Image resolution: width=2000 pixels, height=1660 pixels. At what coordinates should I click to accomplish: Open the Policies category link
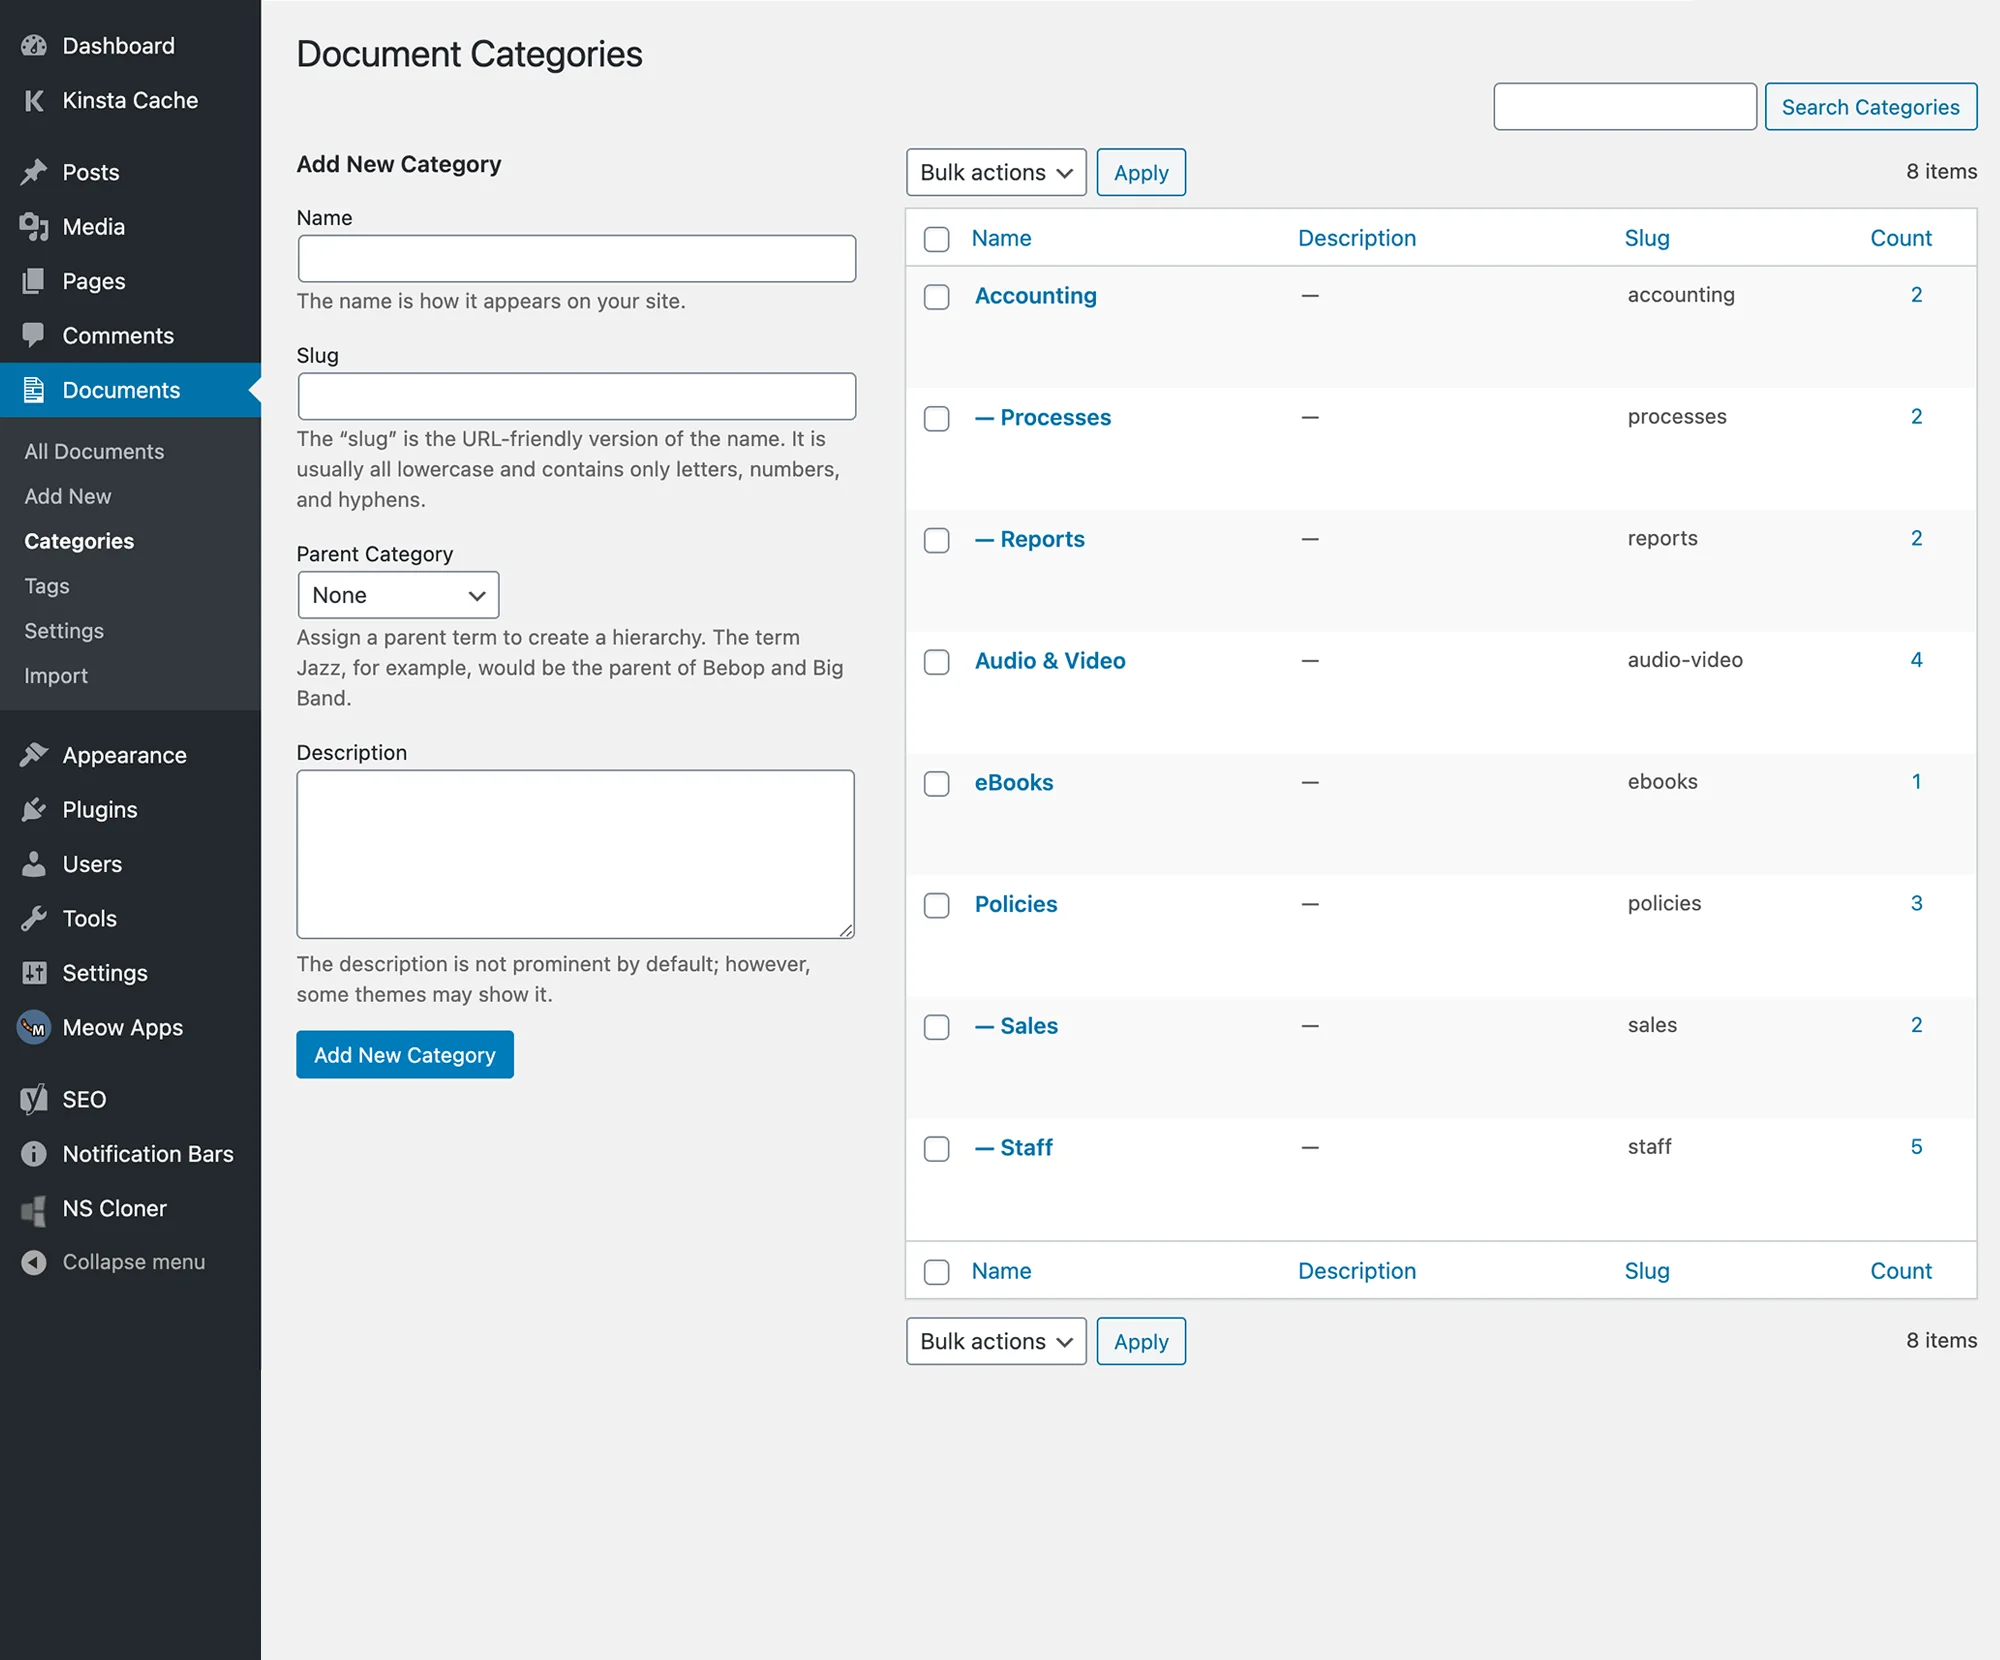pyautogui.click(x=1015, y=904)
